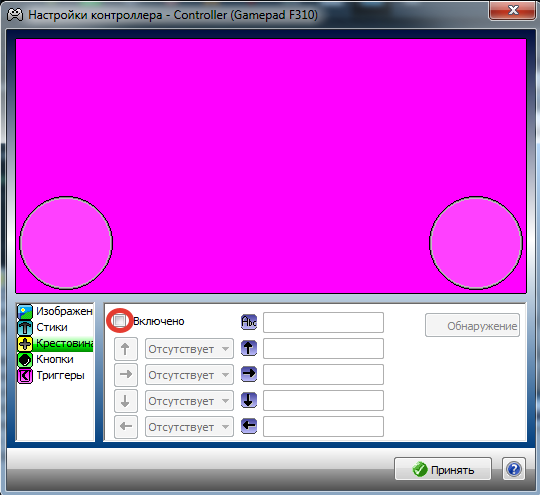
Task: Click the gray D-pad down direction button
Action: click(x=126, y=401)
